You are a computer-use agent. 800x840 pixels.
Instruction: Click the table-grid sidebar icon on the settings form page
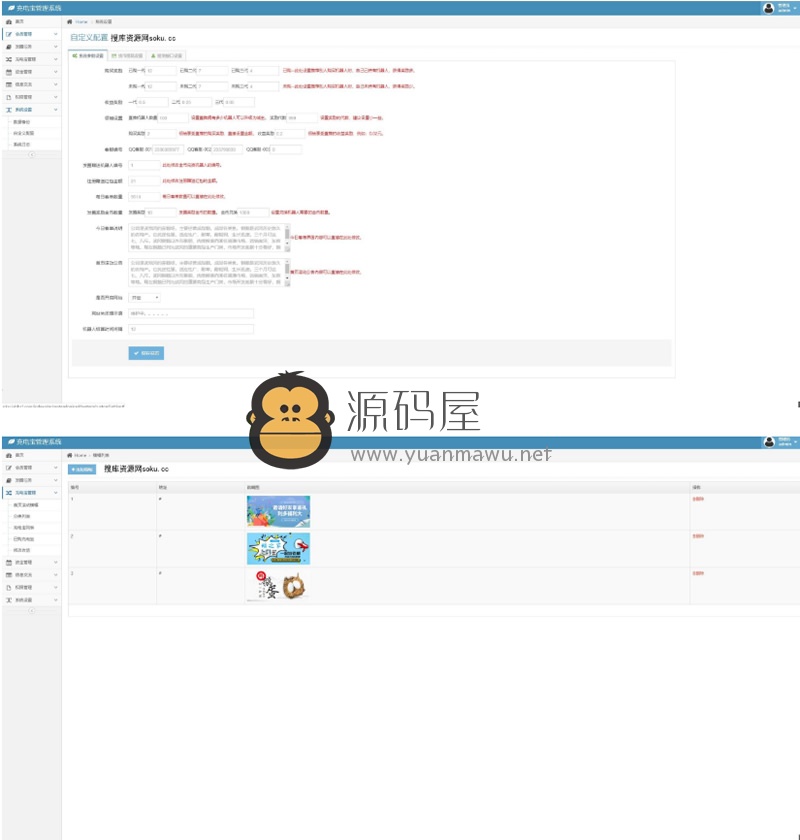(x=9, y=85)
